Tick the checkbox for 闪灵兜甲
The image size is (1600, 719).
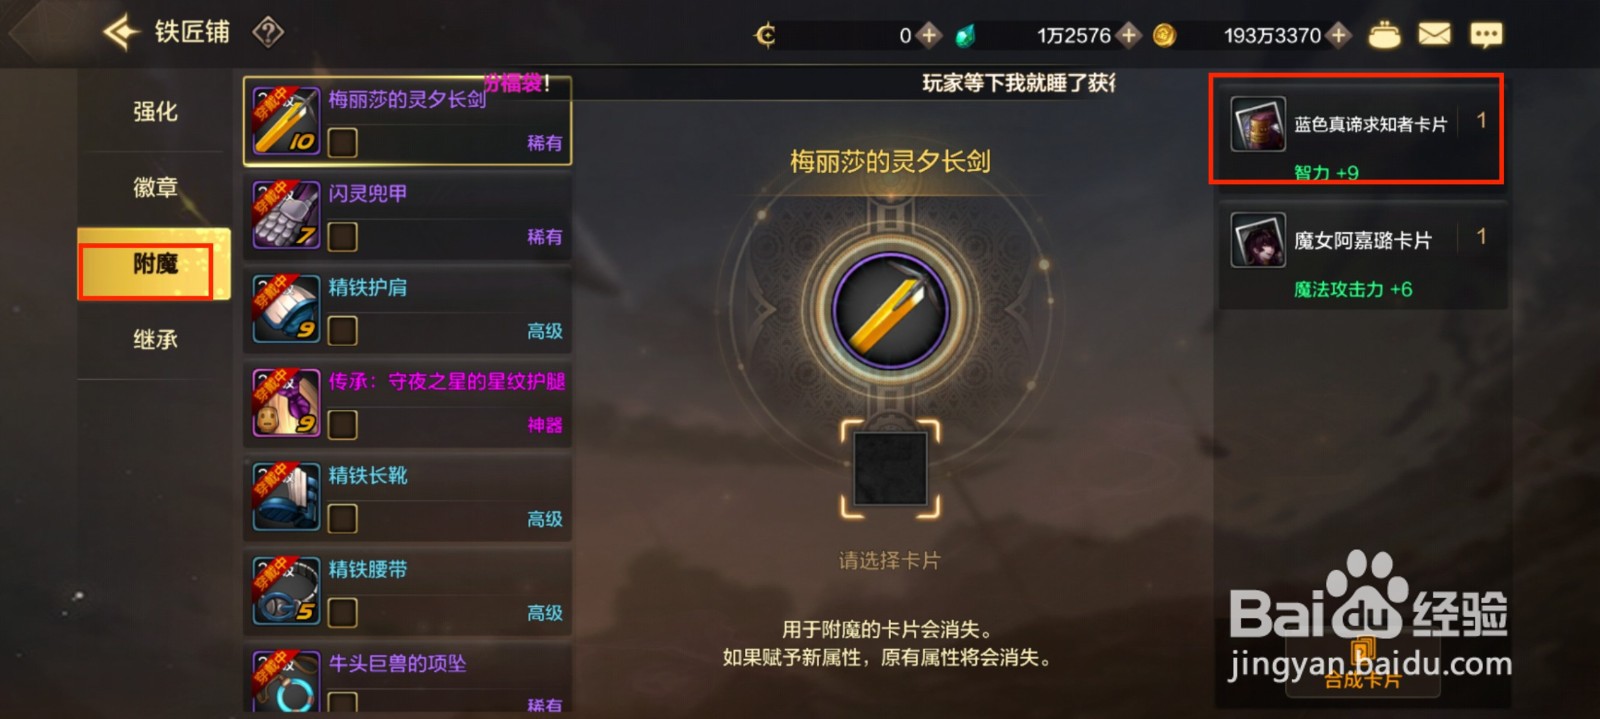(342, 237)
